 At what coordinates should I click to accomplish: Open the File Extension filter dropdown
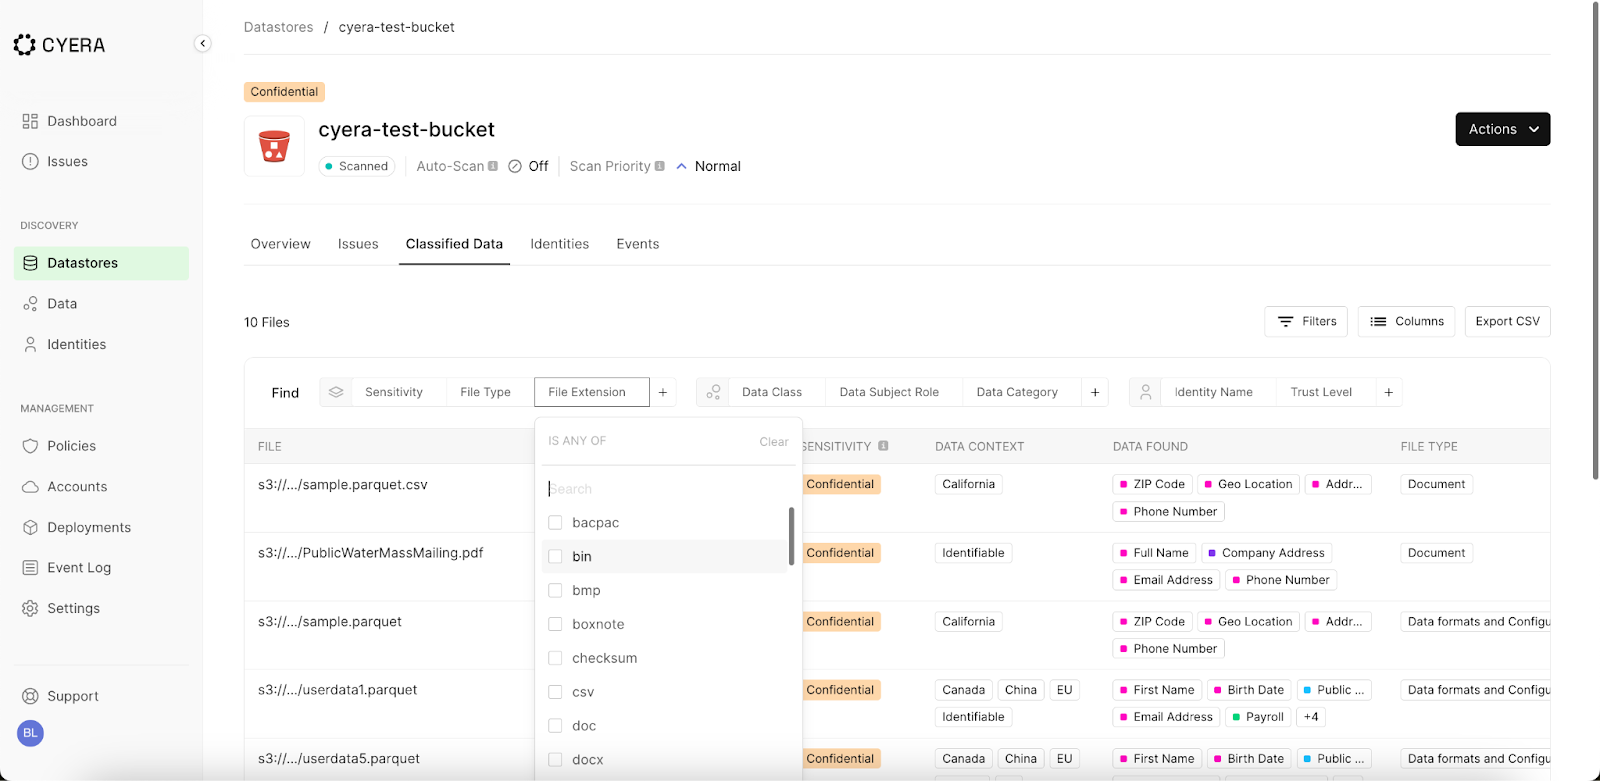[x=592, y=392]
